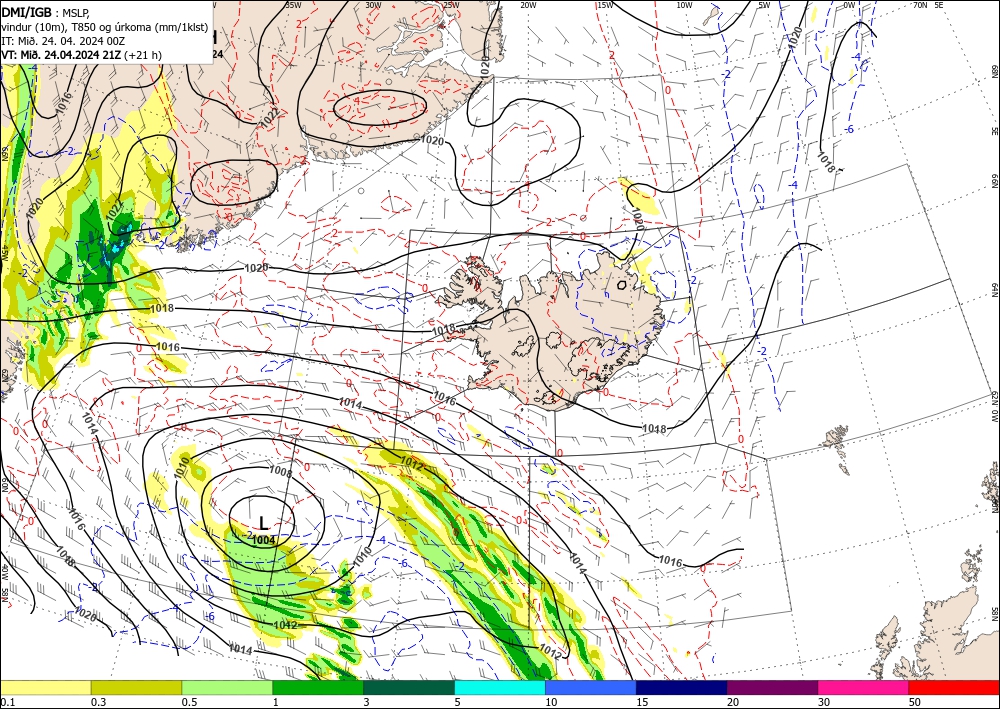Viewport: 1000px width, 709px height.
Task: Click the 'L' low pressure center marker
Action: tap(263, 523)
